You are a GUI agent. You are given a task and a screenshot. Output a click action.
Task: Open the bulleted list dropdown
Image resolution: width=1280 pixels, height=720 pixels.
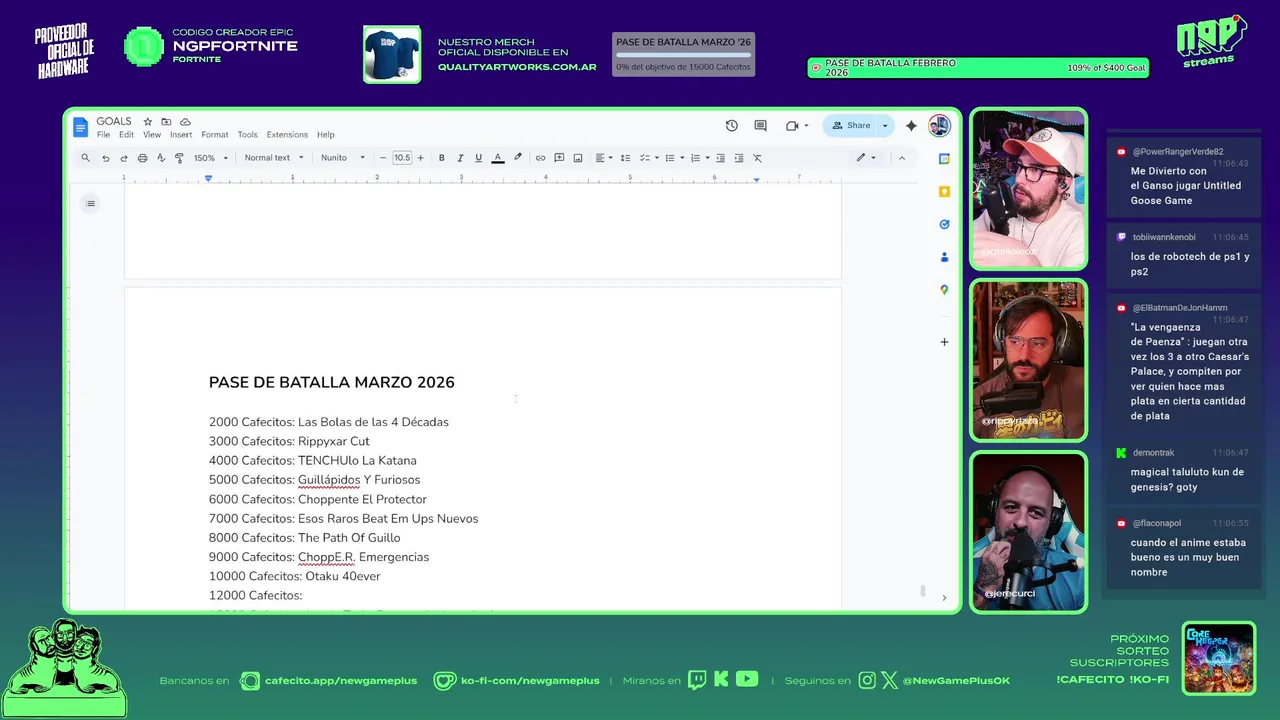point(673,158)
